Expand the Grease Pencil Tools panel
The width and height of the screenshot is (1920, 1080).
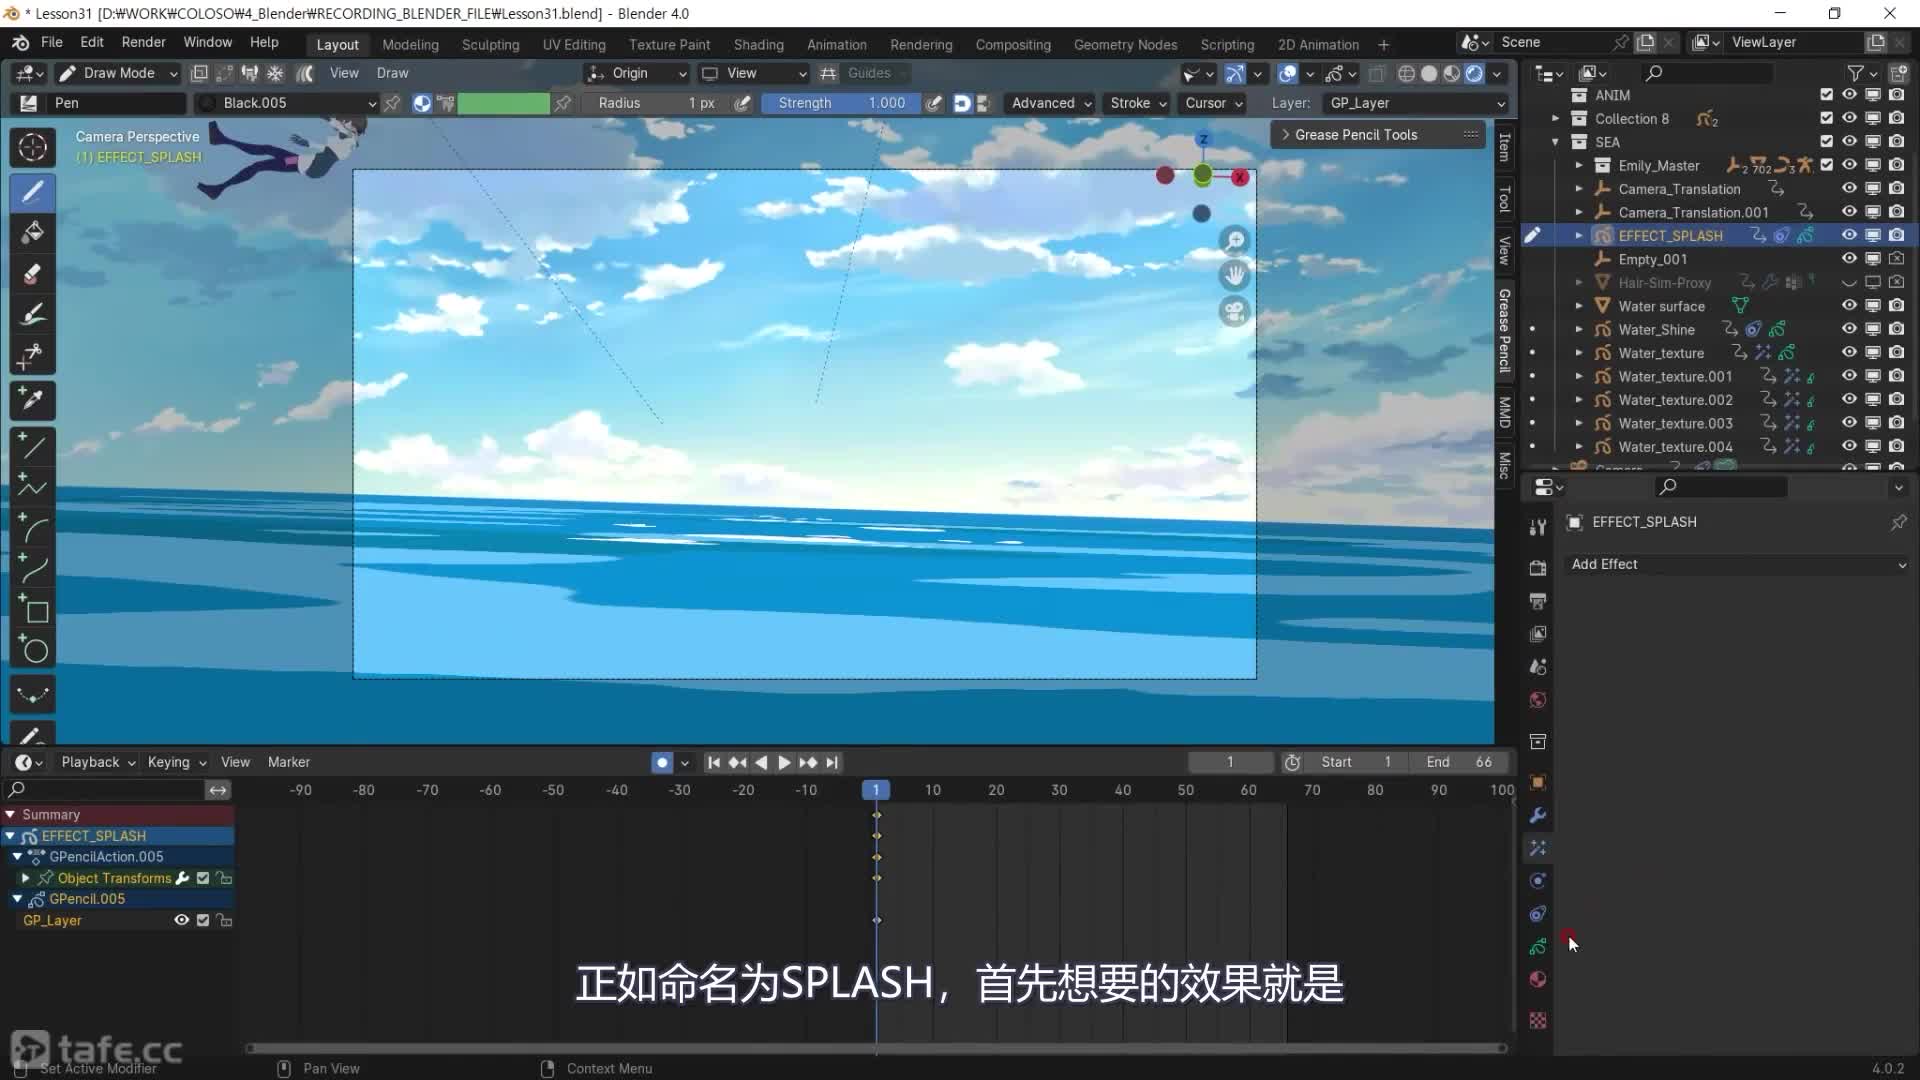point(1355,134)
